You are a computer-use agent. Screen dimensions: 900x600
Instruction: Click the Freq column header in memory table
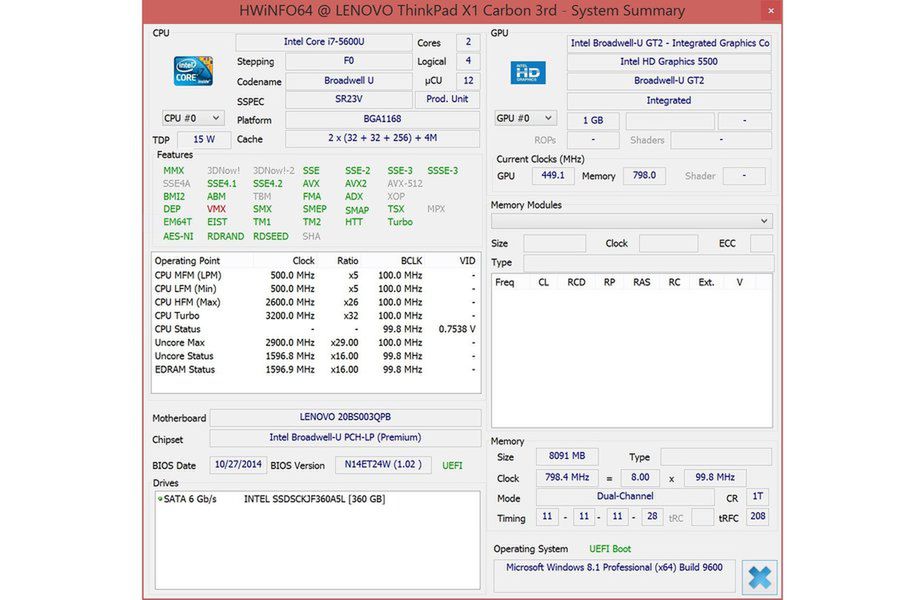pos(505,282)
